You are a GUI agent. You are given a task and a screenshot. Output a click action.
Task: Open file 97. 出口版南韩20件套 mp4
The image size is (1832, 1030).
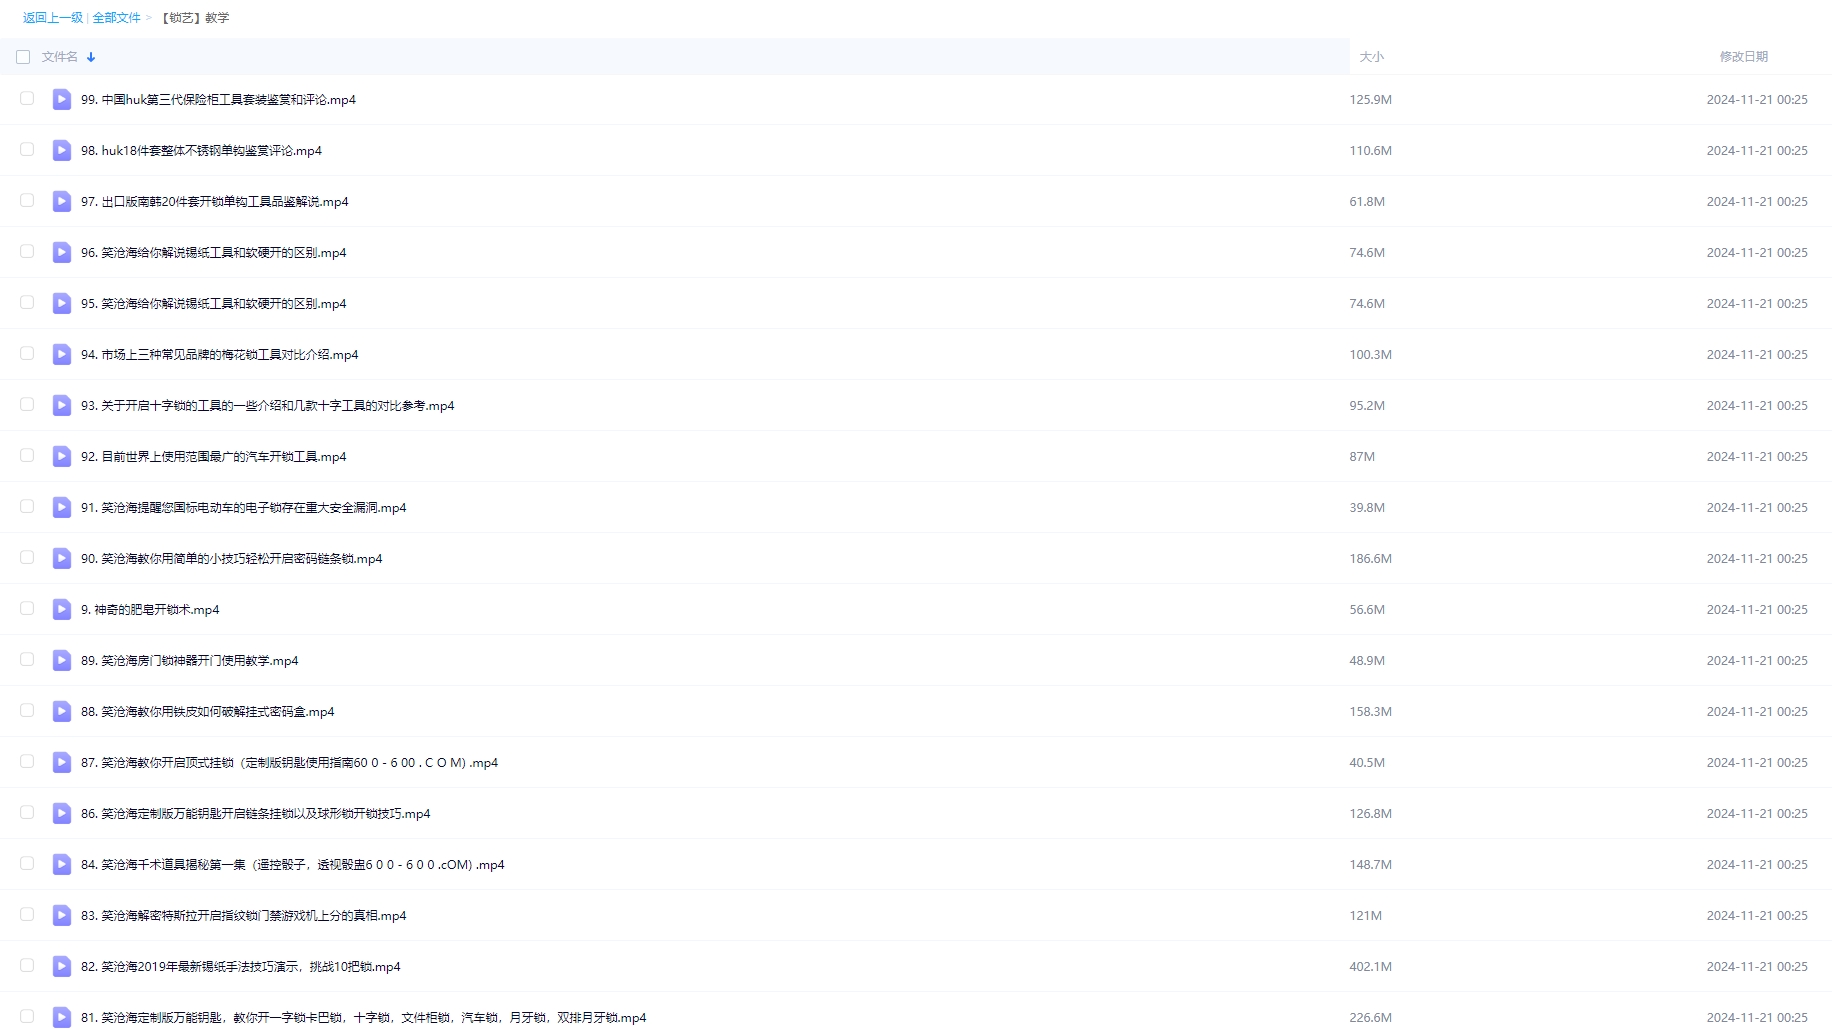(215, 202)
